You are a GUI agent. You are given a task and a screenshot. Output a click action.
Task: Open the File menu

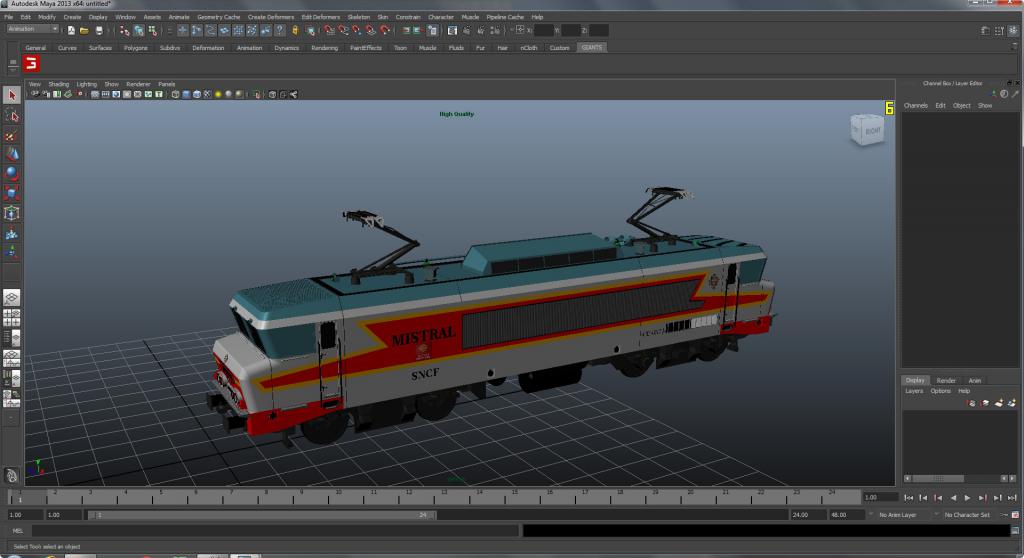[x=8, y=17]
